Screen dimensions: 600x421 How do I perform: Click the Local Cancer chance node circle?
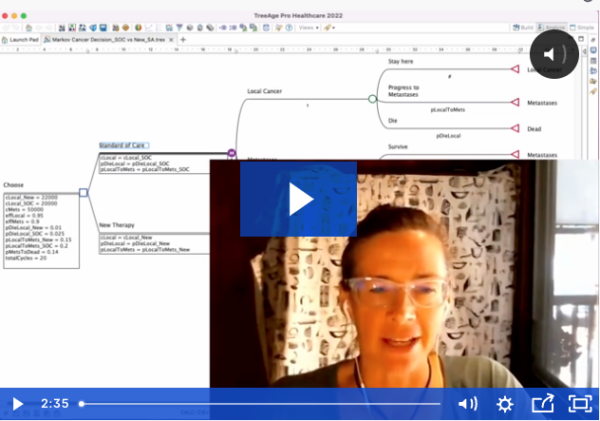point(372,98)
